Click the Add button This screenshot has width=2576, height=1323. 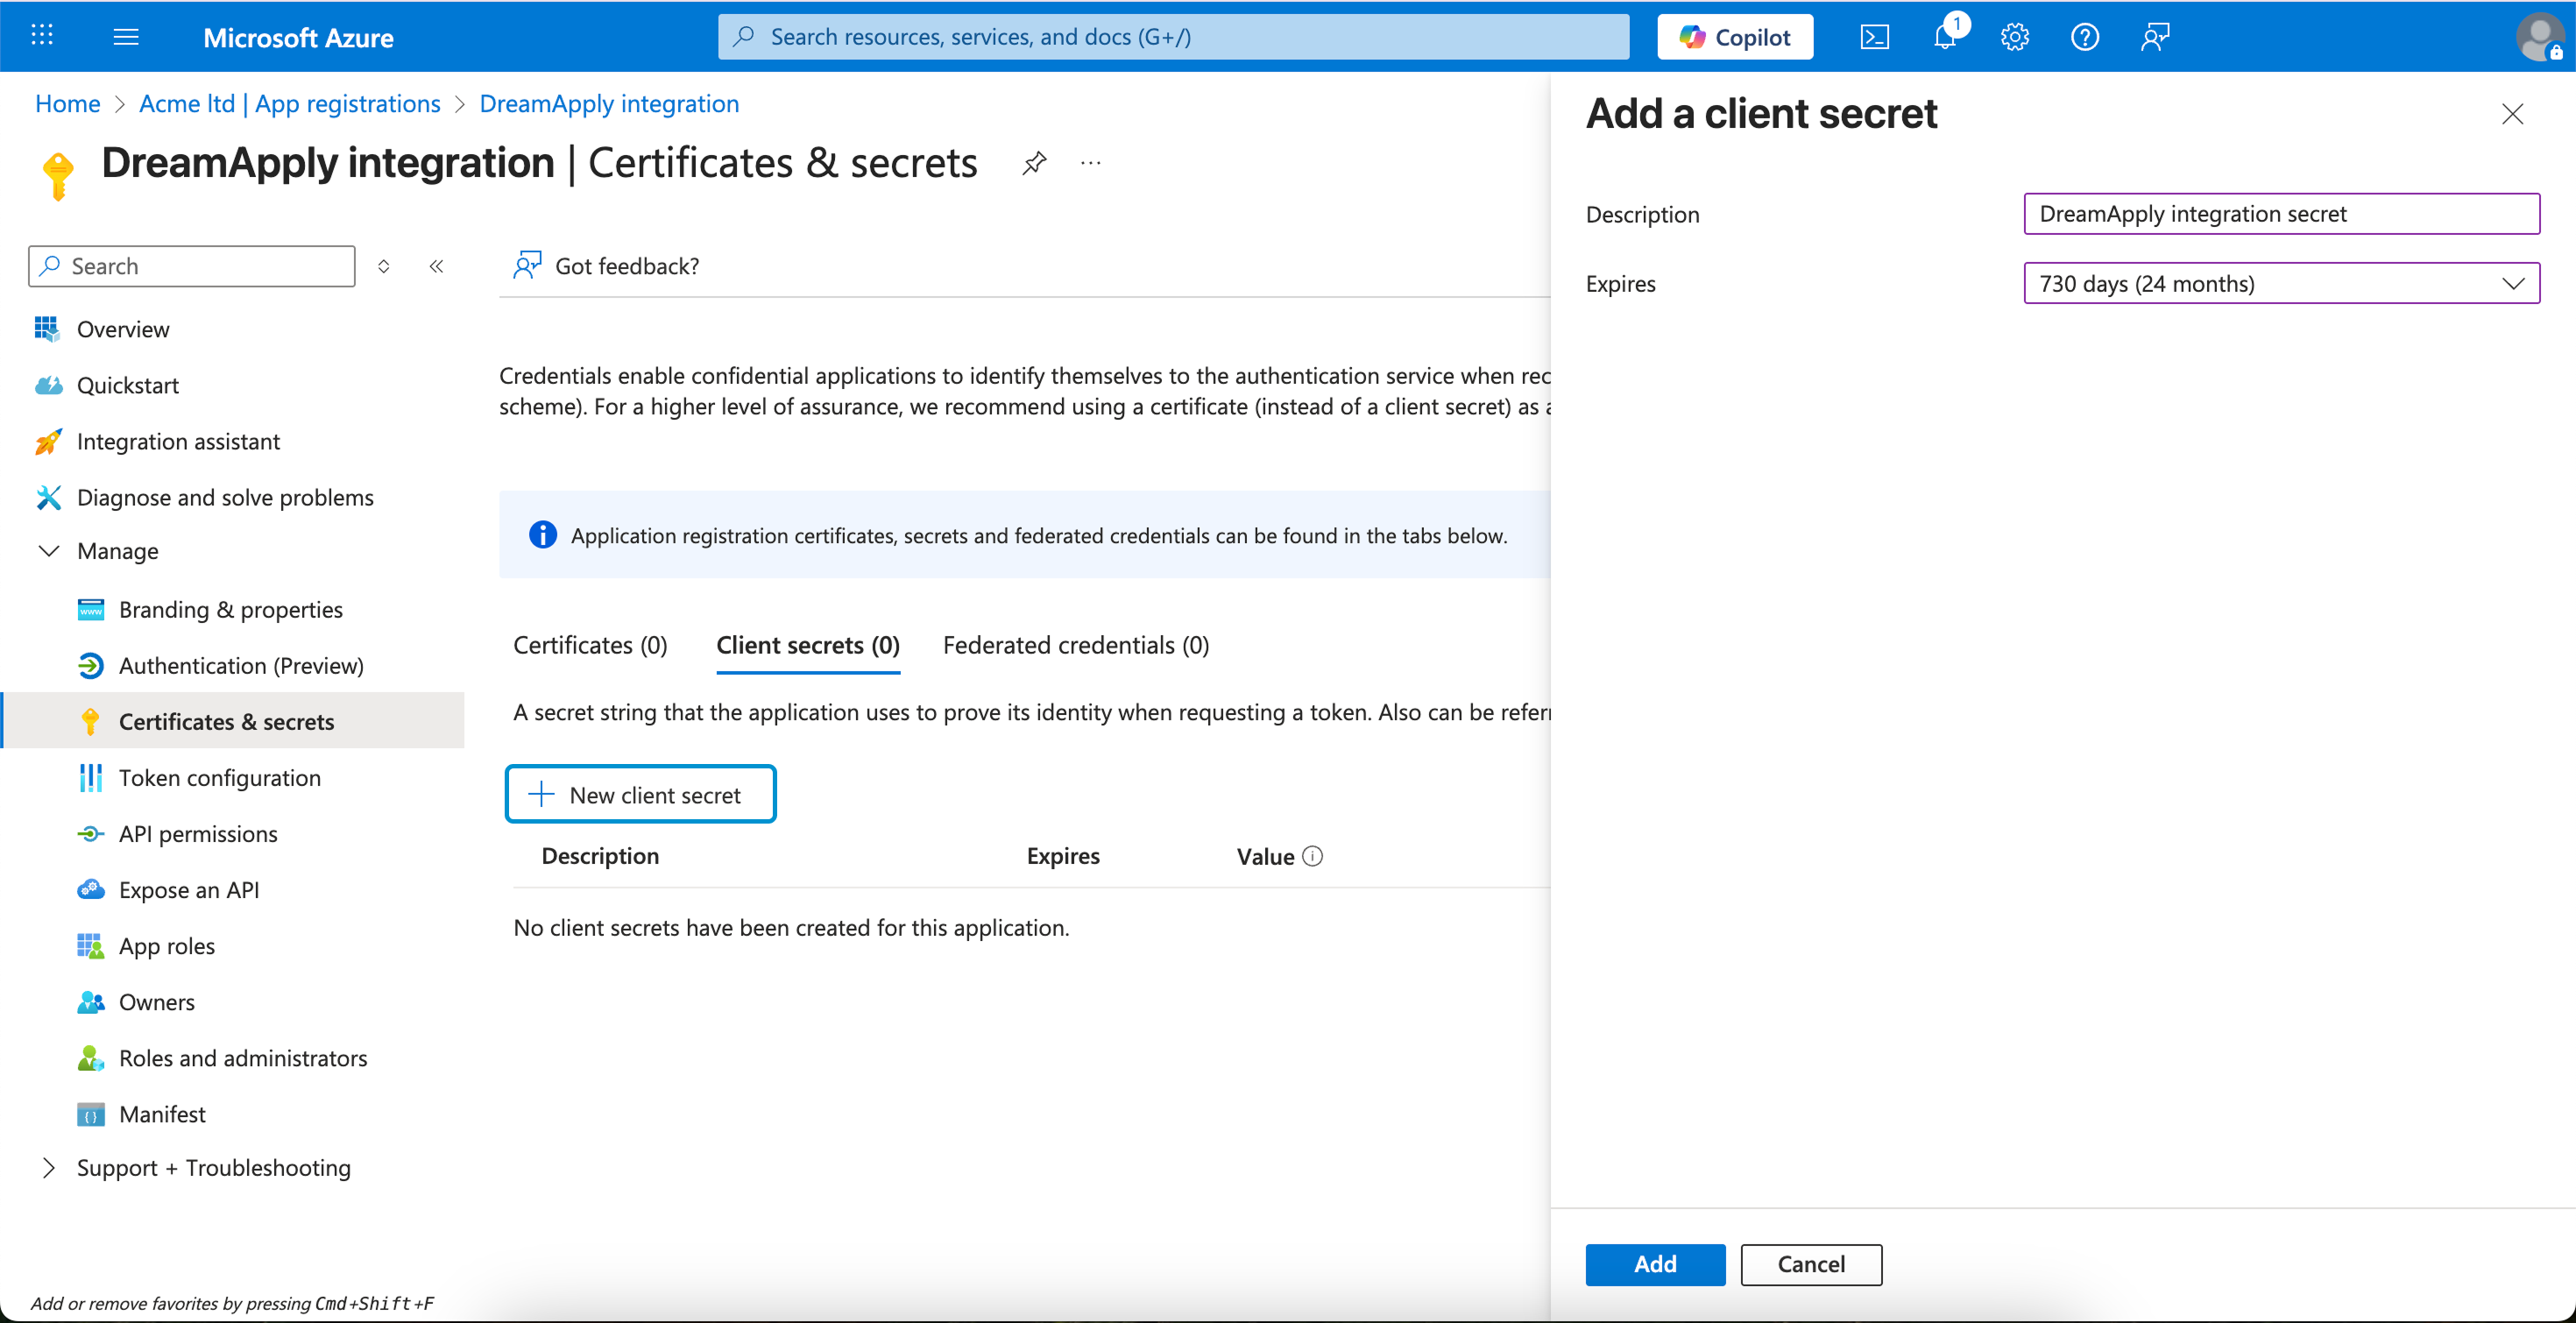click(x=1655, y=1264)
